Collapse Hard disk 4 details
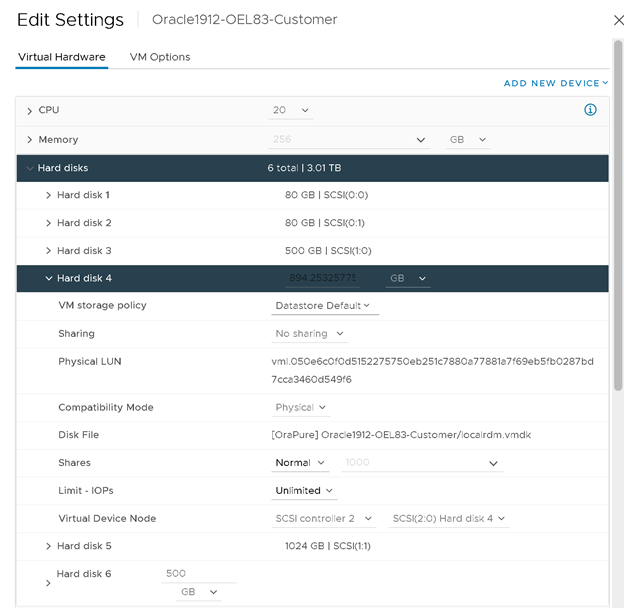The height and width of the screenshot is (608, 624). point(48,279)
